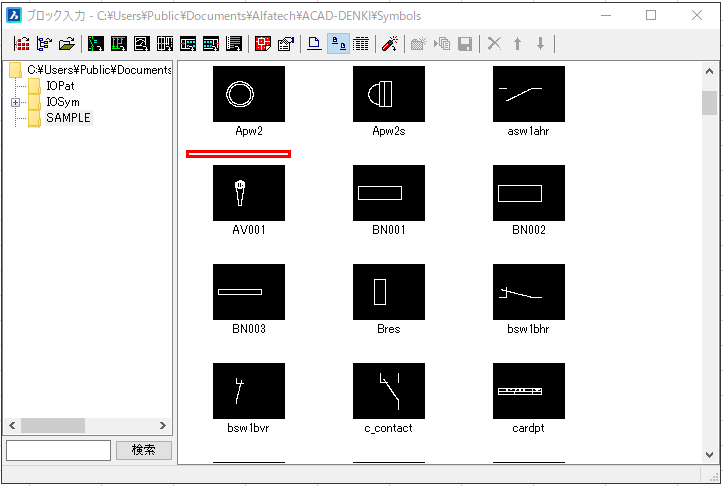Click the green striped list toolbar icon
This screenshot has width=723, height=486.
[x=234, y=44]
